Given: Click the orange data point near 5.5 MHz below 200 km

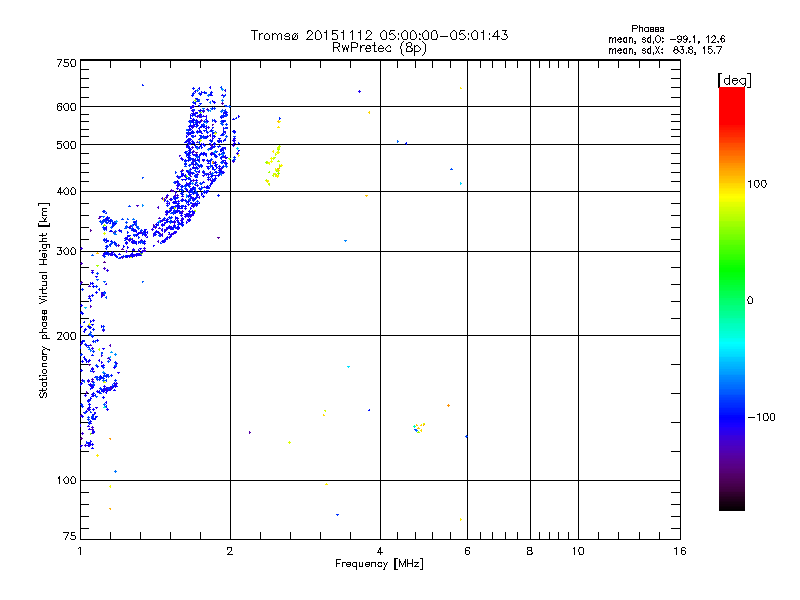Looking at the screenshot, I should [448, 406].
